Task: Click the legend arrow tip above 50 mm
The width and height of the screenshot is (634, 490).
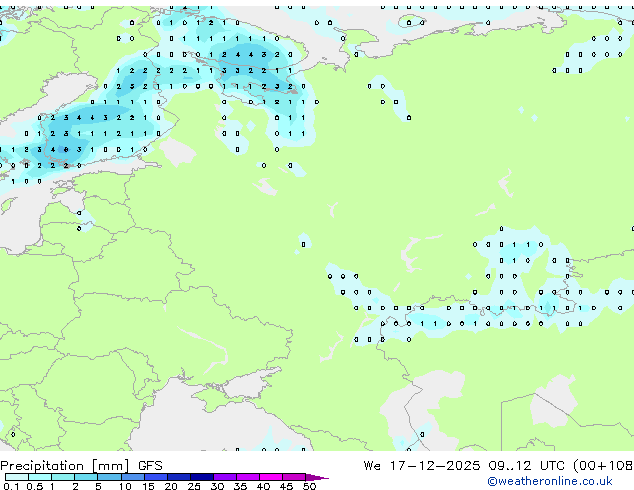Action: point(317,477)
